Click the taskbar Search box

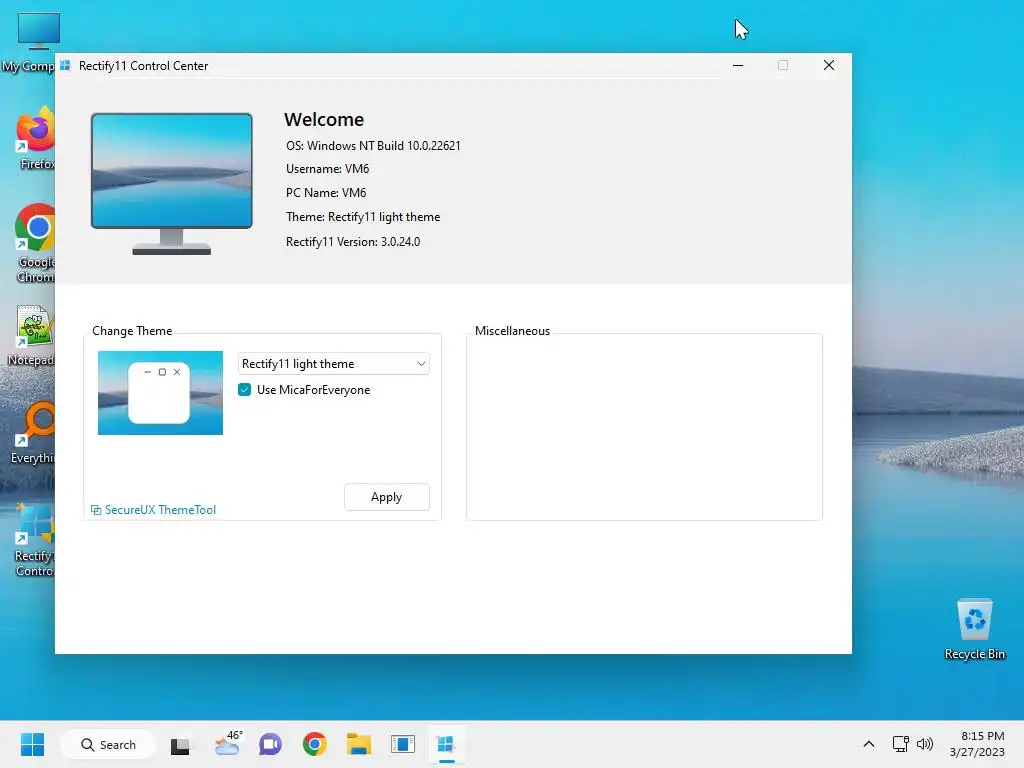108,744
